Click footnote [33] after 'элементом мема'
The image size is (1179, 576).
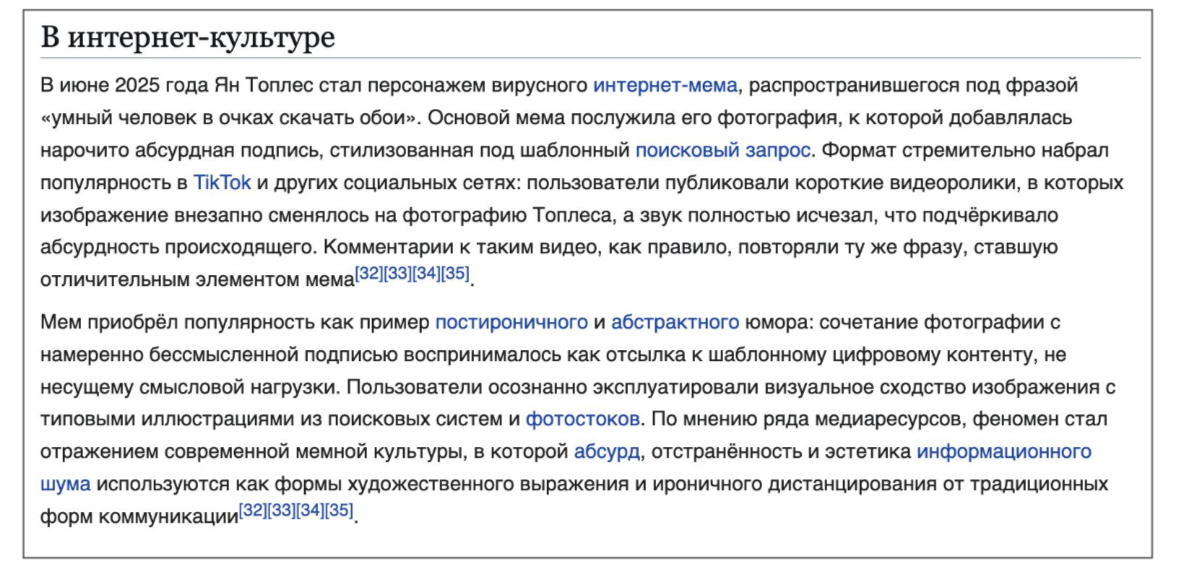point(398,274)
